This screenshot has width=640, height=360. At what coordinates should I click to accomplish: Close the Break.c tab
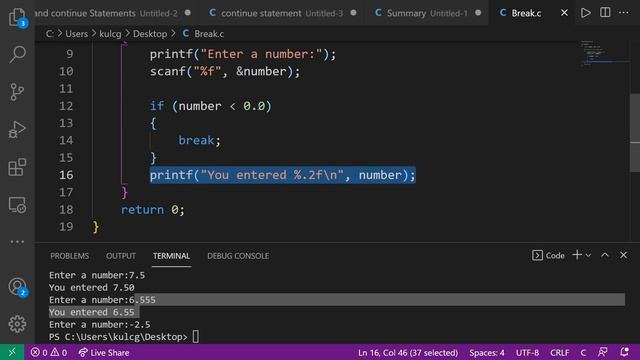(564, 13)
